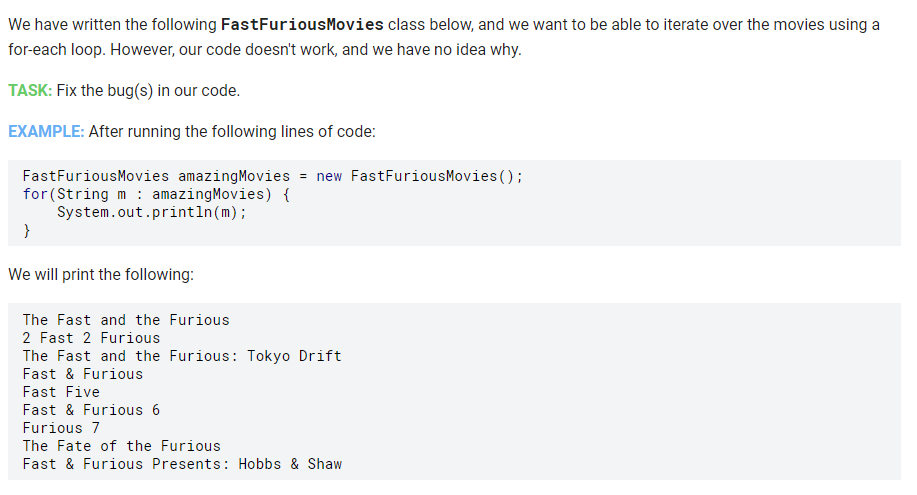Click the 'for(String m : amazingMovies) {' line

click(156, 194)
